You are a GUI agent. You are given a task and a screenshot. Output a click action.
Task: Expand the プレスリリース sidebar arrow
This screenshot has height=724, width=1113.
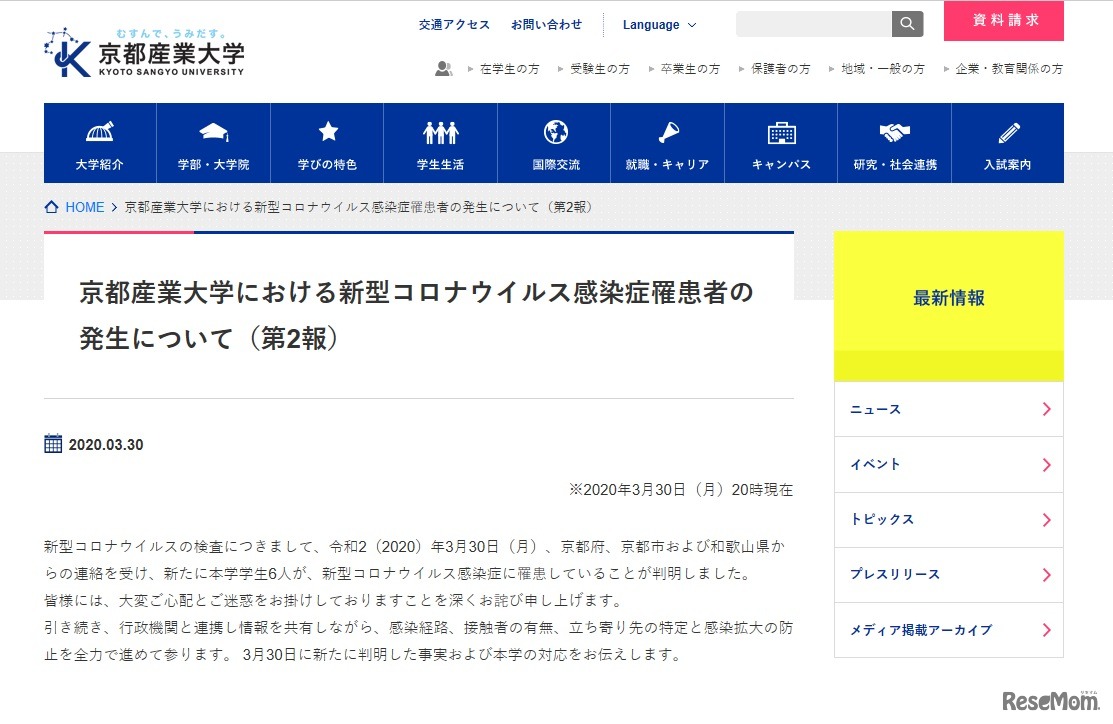[1046, 575]
